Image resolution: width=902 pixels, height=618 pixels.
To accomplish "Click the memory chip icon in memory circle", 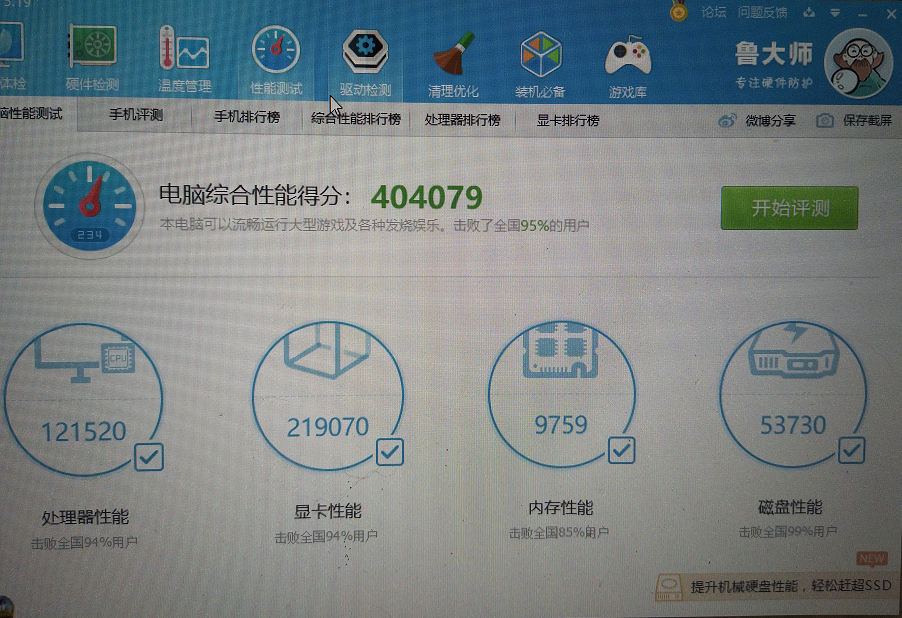I will [x=560, y=349].
